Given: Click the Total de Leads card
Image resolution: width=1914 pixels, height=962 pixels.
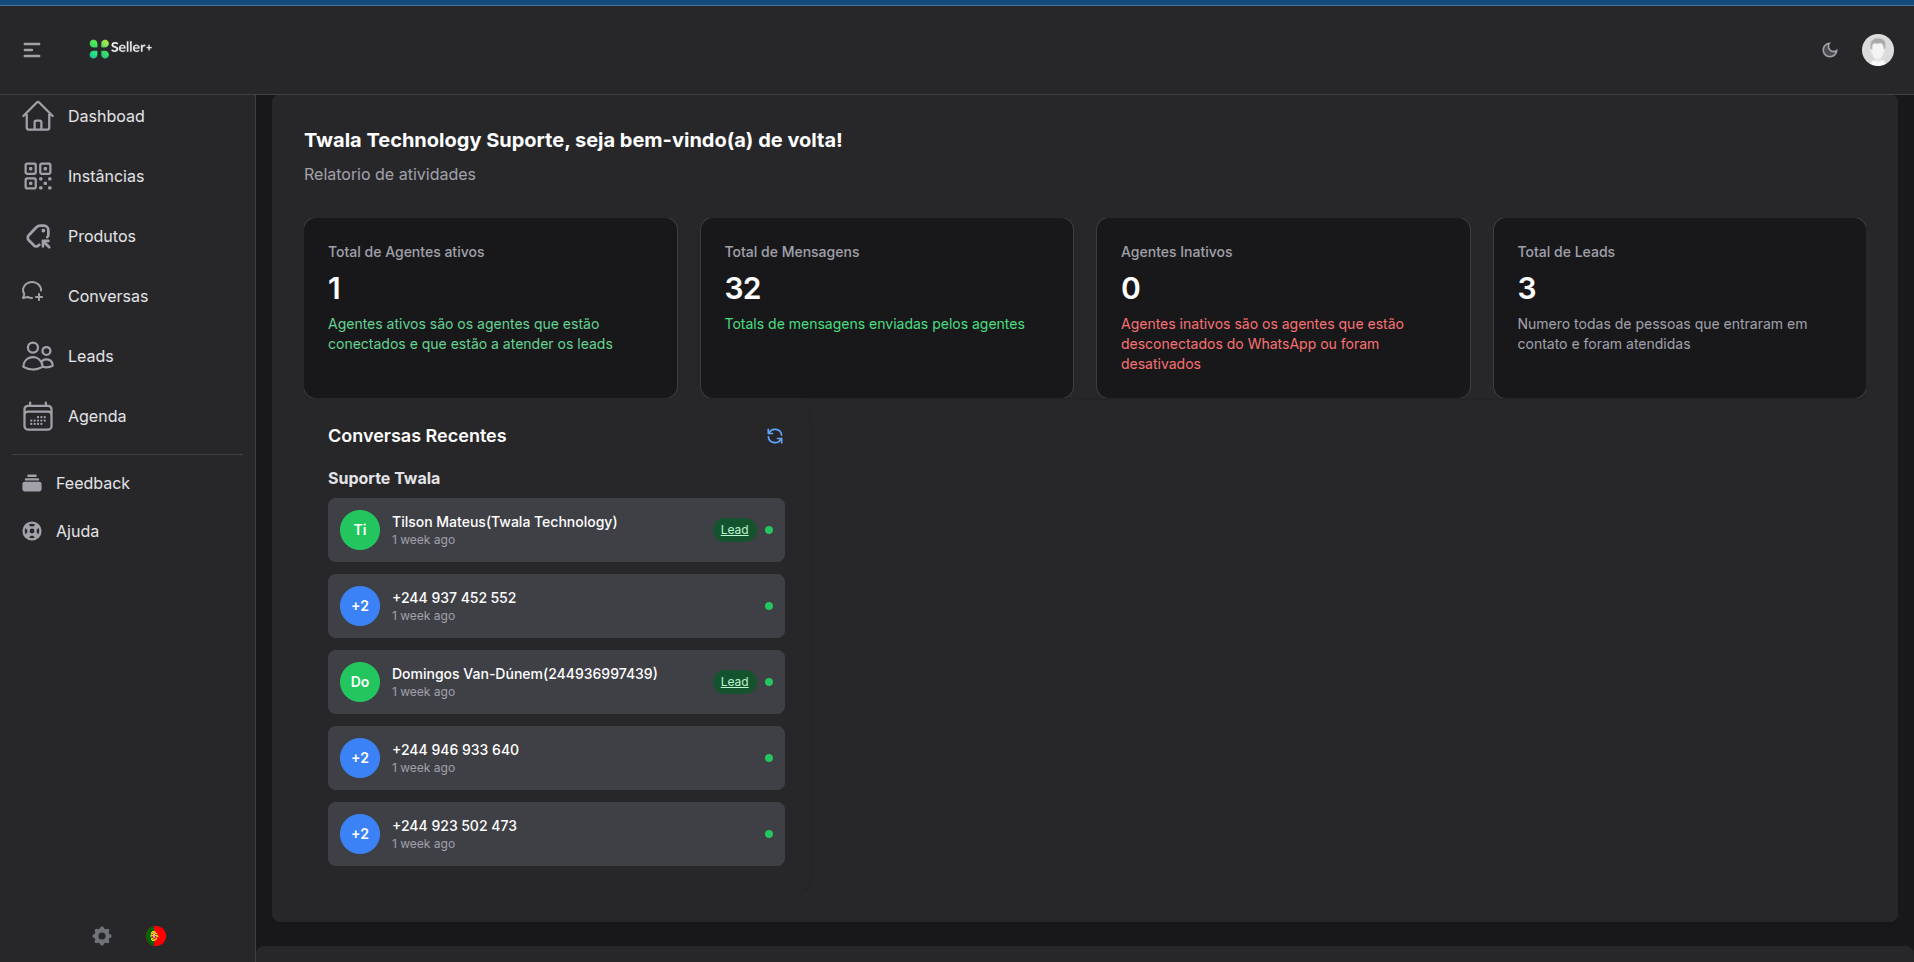Looking at the screenshot, I should 1680,308.
